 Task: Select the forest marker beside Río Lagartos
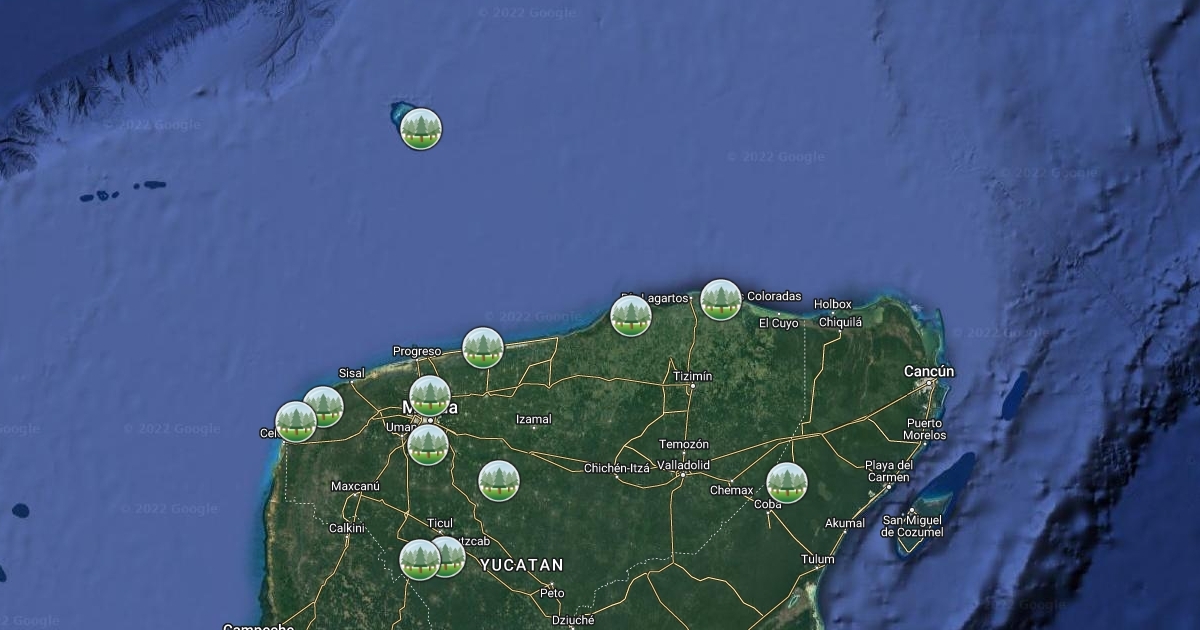[631, 316]
